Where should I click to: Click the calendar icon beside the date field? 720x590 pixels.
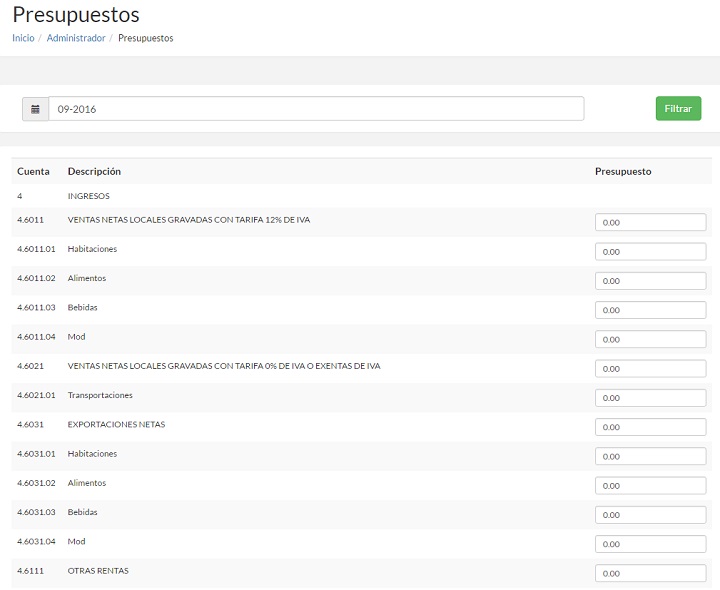point(35,109)
